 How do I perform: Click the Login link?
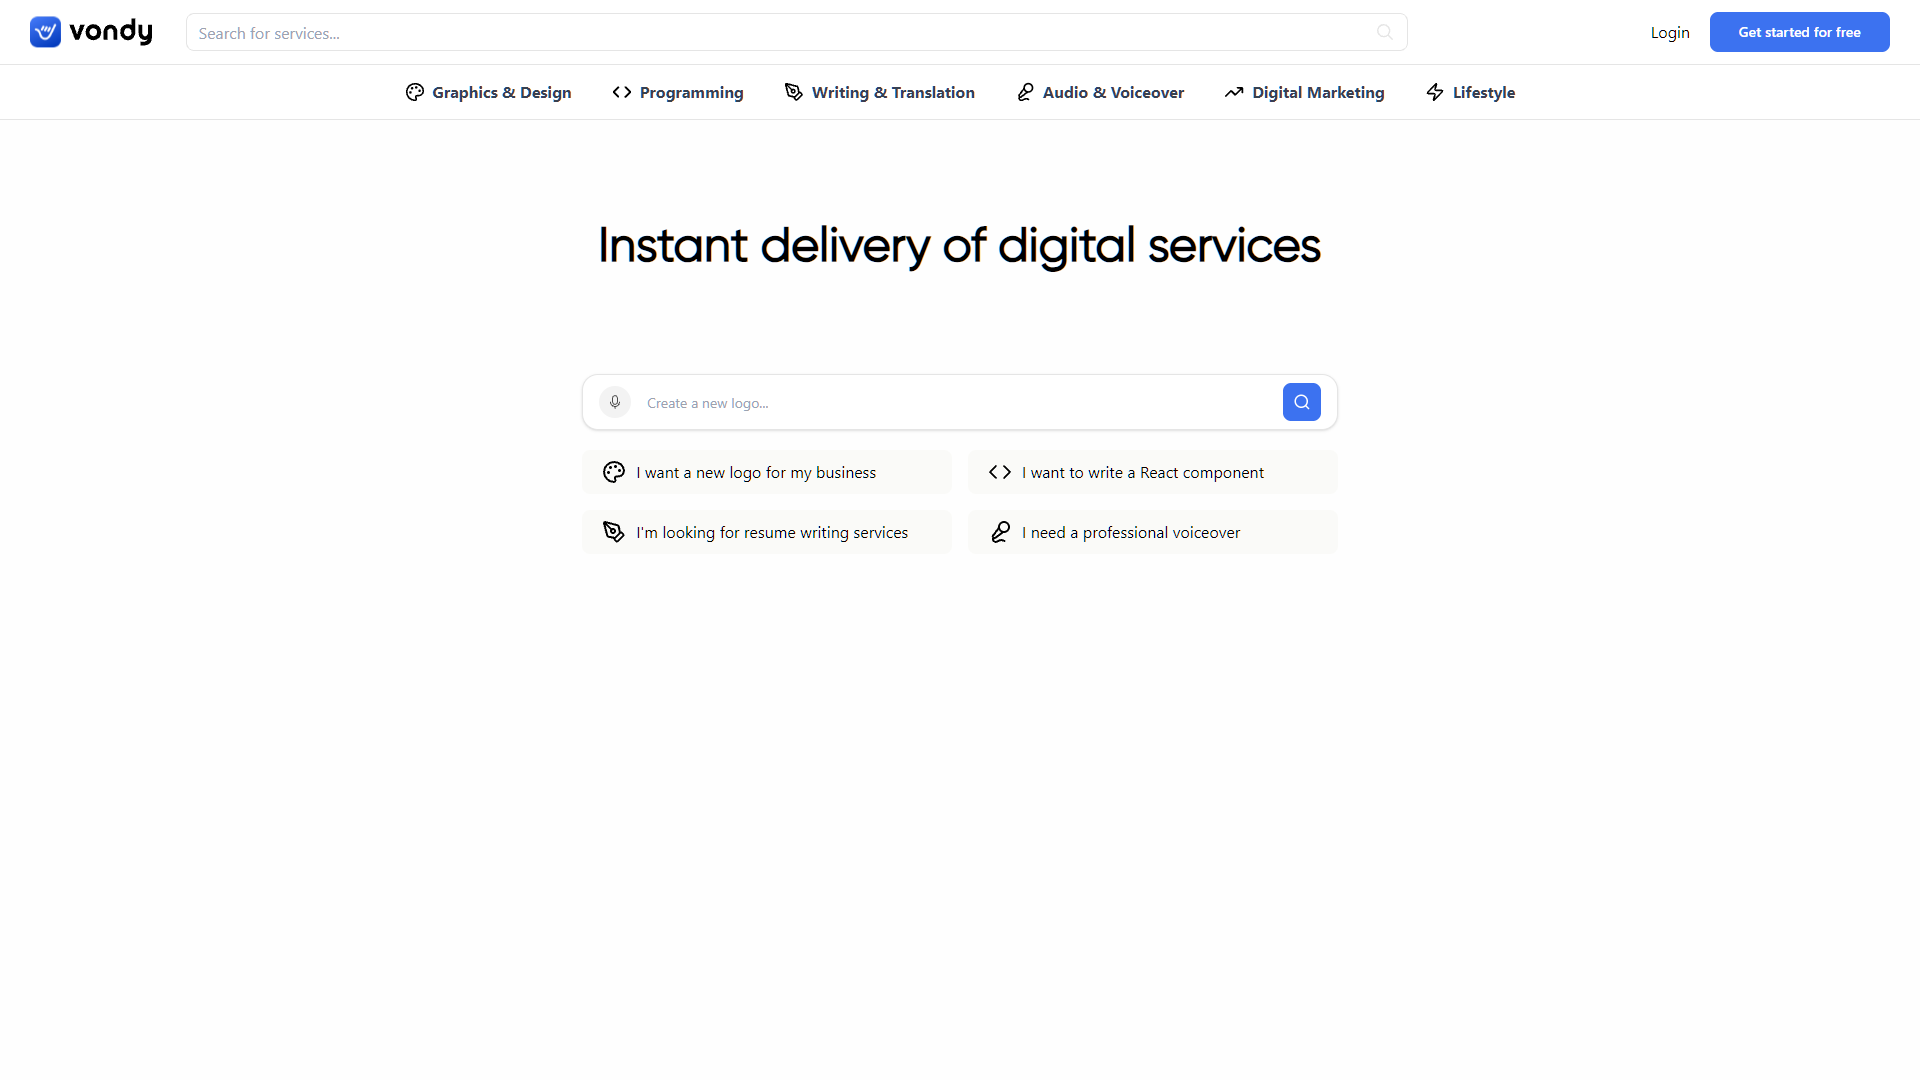click(1670, 32)
